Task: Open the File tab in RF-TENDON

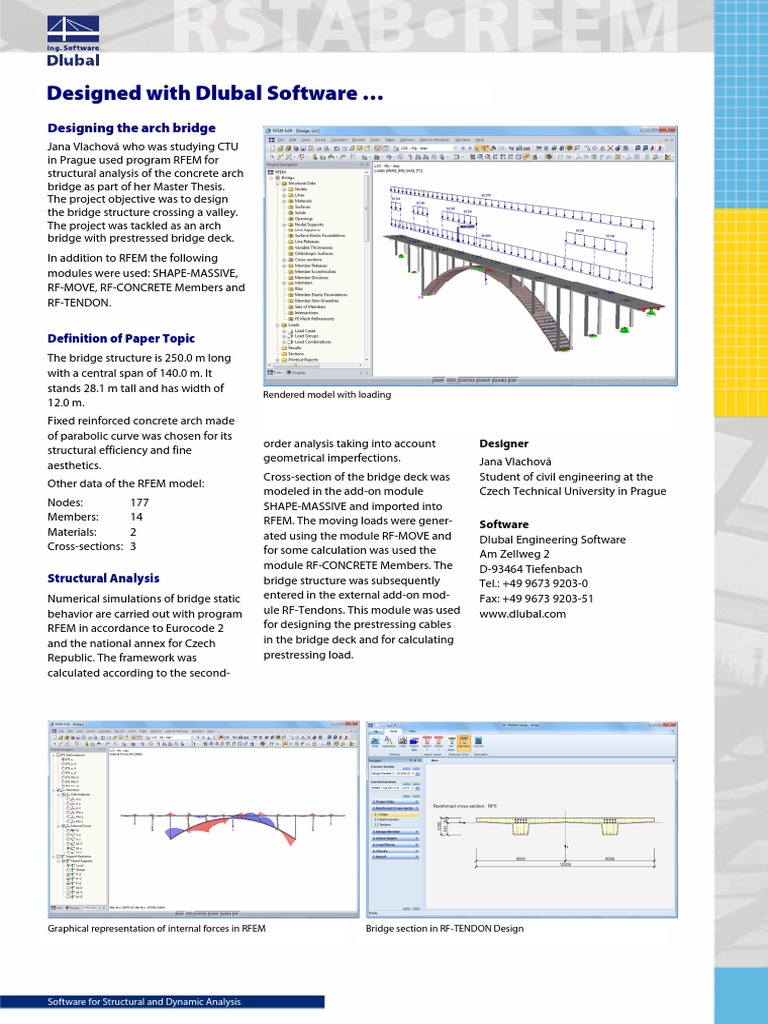Action: coord(376,731)
